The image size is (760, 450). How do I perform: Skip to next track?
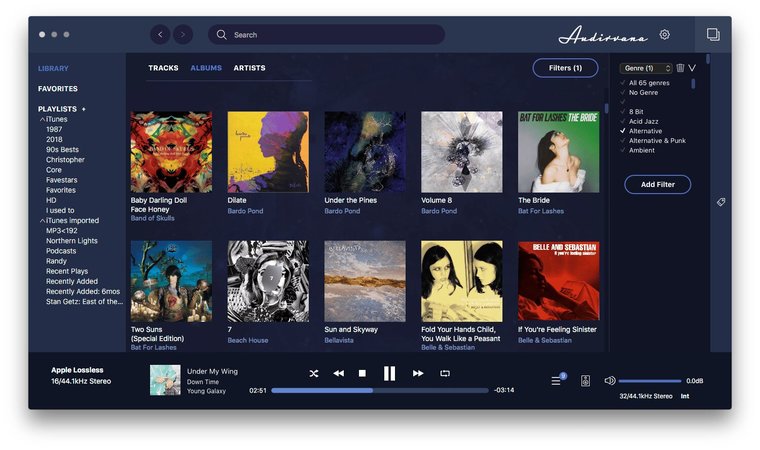(418, 373)
